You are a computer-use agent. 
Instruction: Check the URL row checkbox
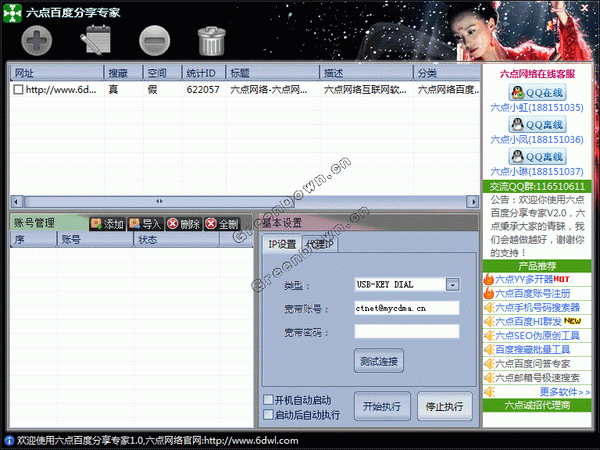tap(18, 90)
